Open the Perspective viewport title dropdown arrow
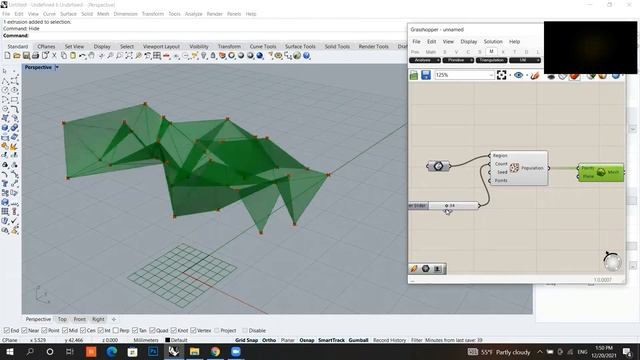The width and height of the screenshot is (640, 360). (x=57, y=67)
